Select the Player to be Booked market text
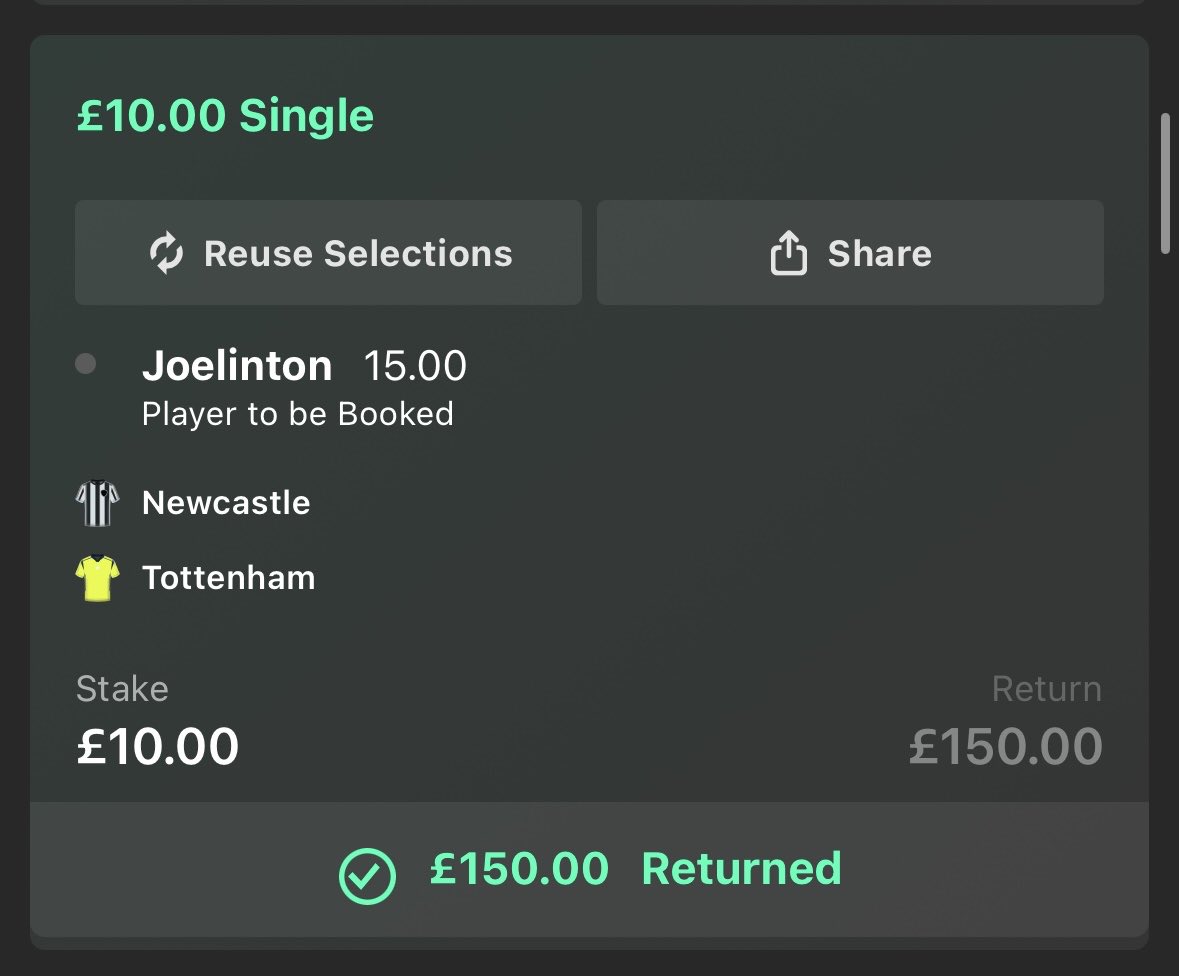Image resolution: width=1179 pixels, height=976 pixels. click(x=298, y=414)
